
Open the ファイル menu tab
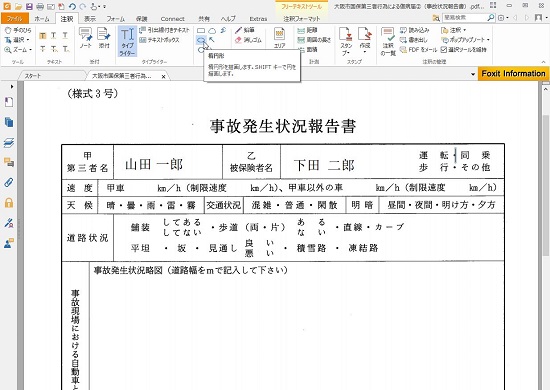[14, 19]
